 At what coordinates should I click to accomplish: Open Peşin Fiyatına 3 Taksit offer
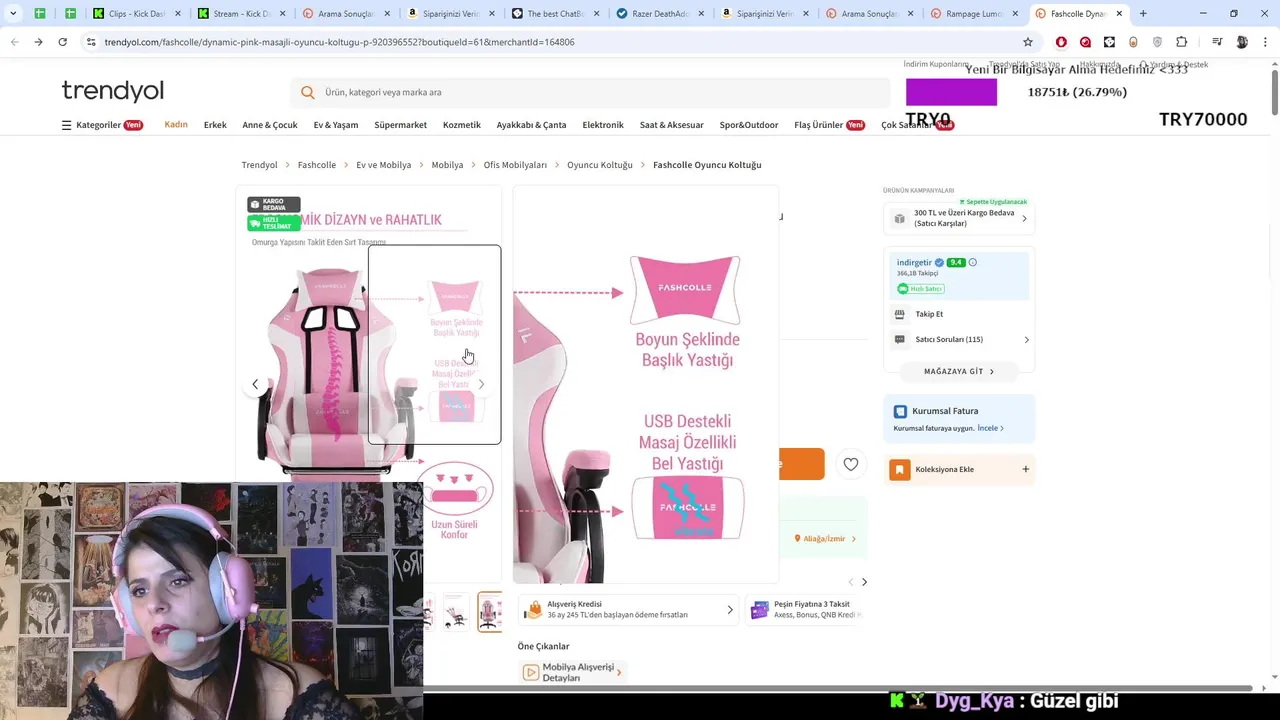point(805,610)
